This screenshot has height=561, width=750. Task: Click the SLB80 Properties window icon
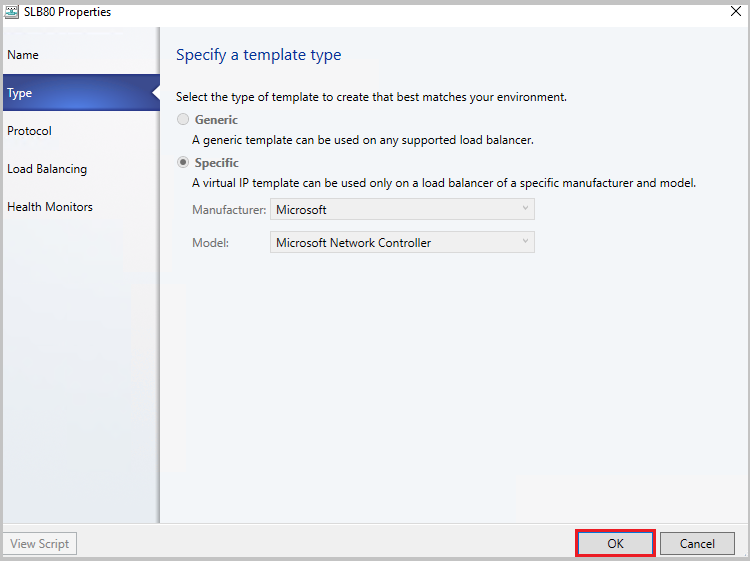click(12, 12)
